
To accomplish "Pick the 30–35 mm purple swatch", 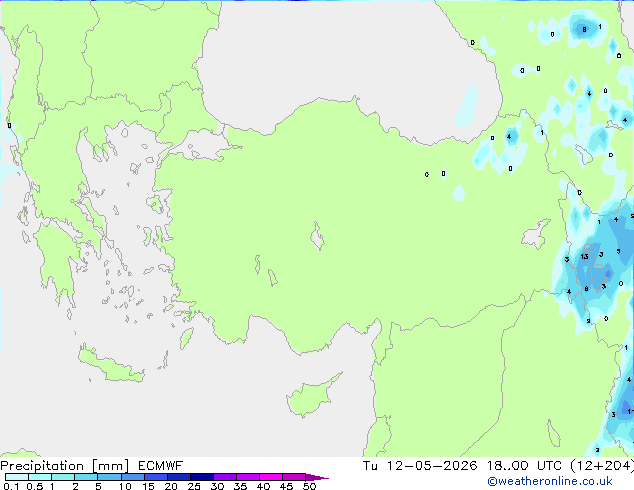I will click(225, 477).
